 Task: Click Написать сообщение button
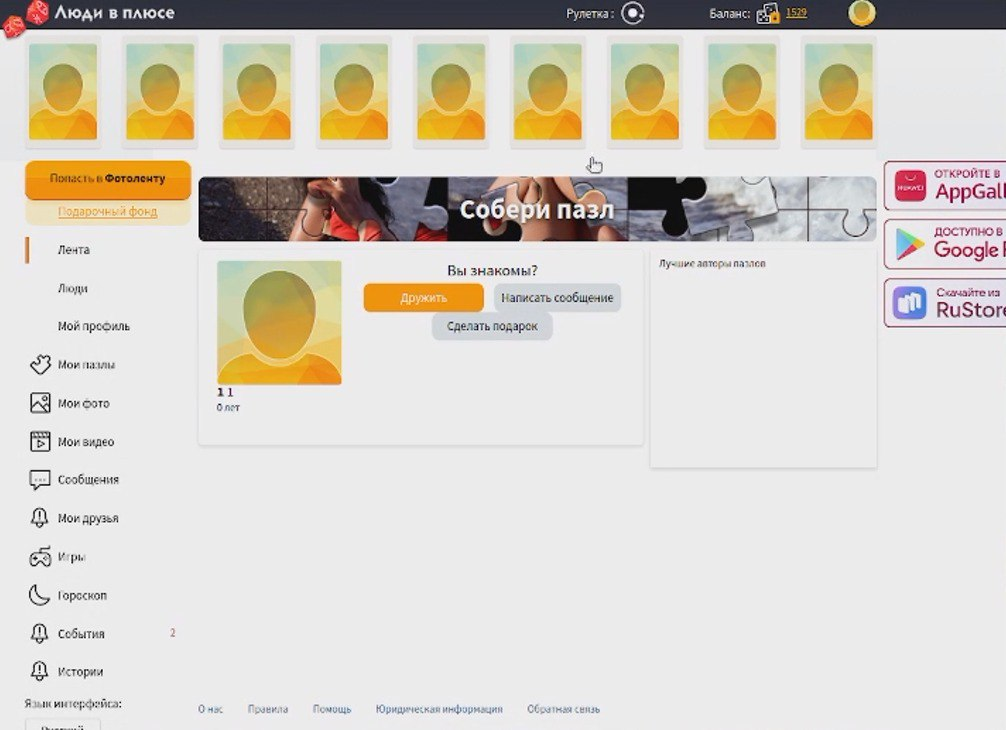(557, 298)
